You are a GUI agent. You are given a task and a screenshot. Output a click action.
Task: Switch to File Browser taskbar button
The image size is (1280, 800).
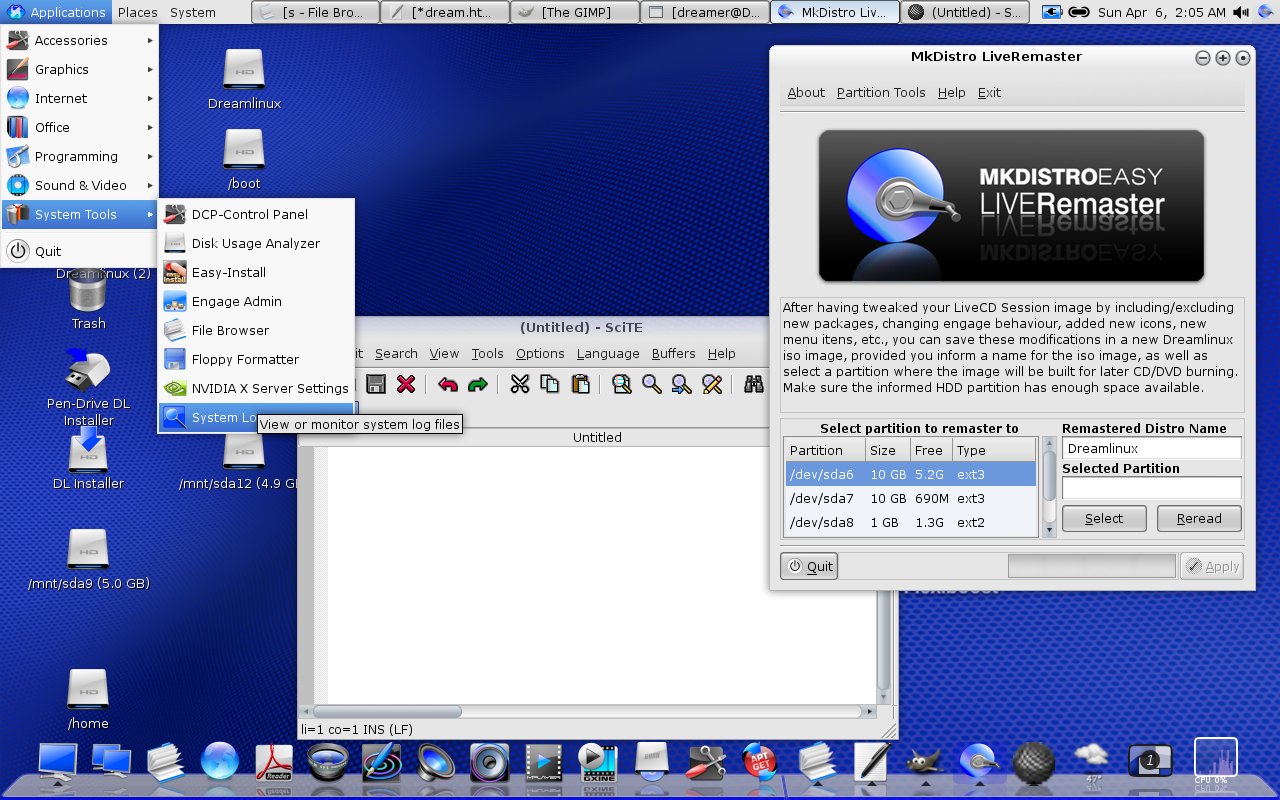point(315,12)
